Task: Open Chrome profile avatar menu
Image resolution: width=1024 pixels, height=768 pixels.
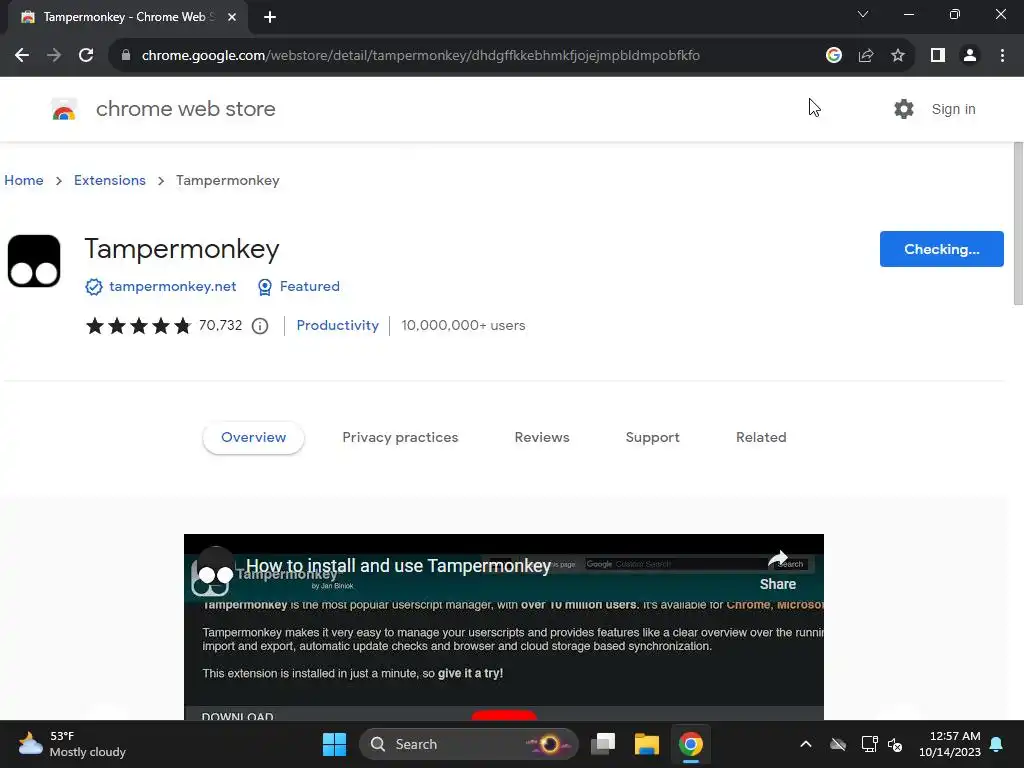Action: pos(970,56)
